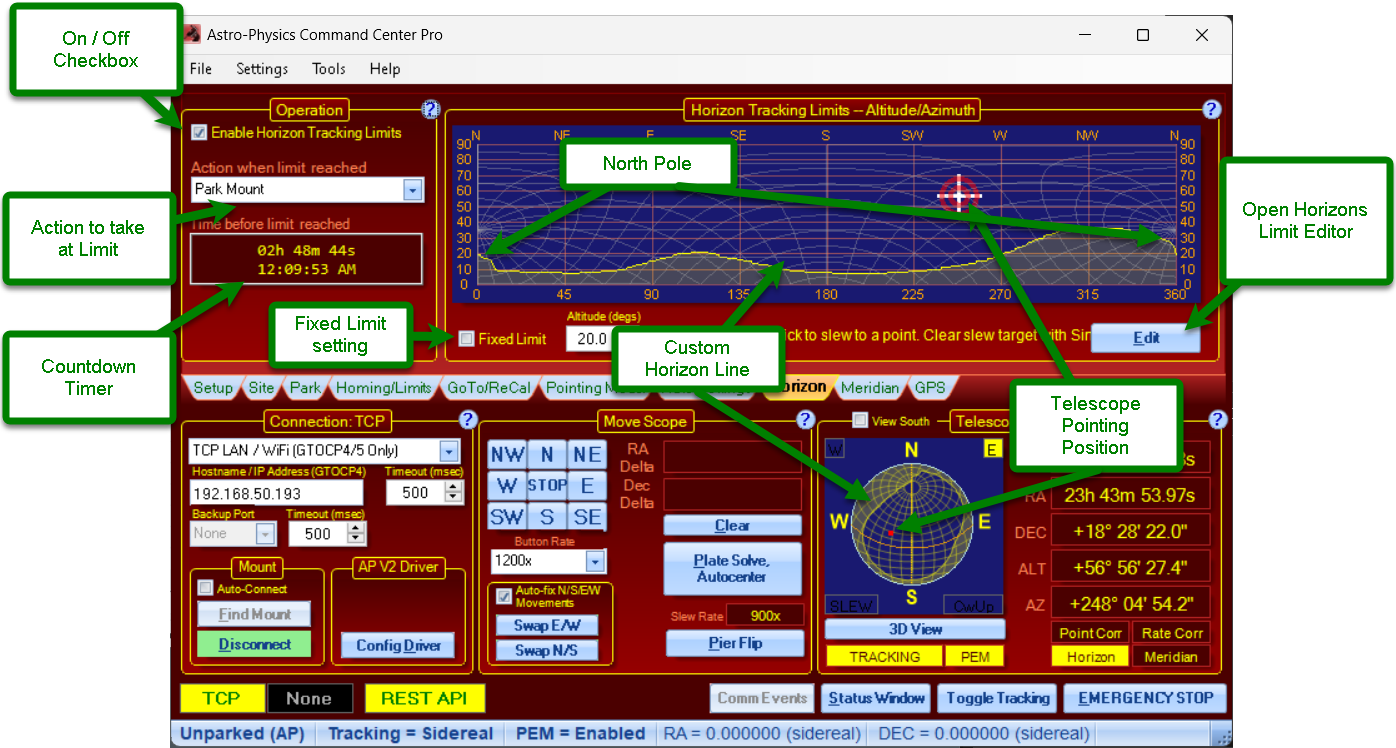Move scope with the SW direction button

tap(507, 517)
